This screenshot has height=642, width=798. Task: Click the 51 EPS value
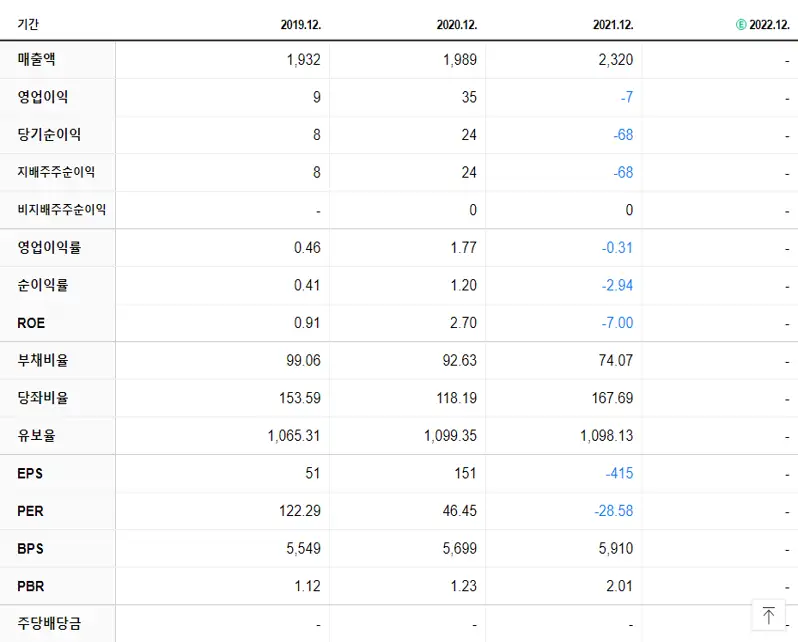[x=313, y=474]
